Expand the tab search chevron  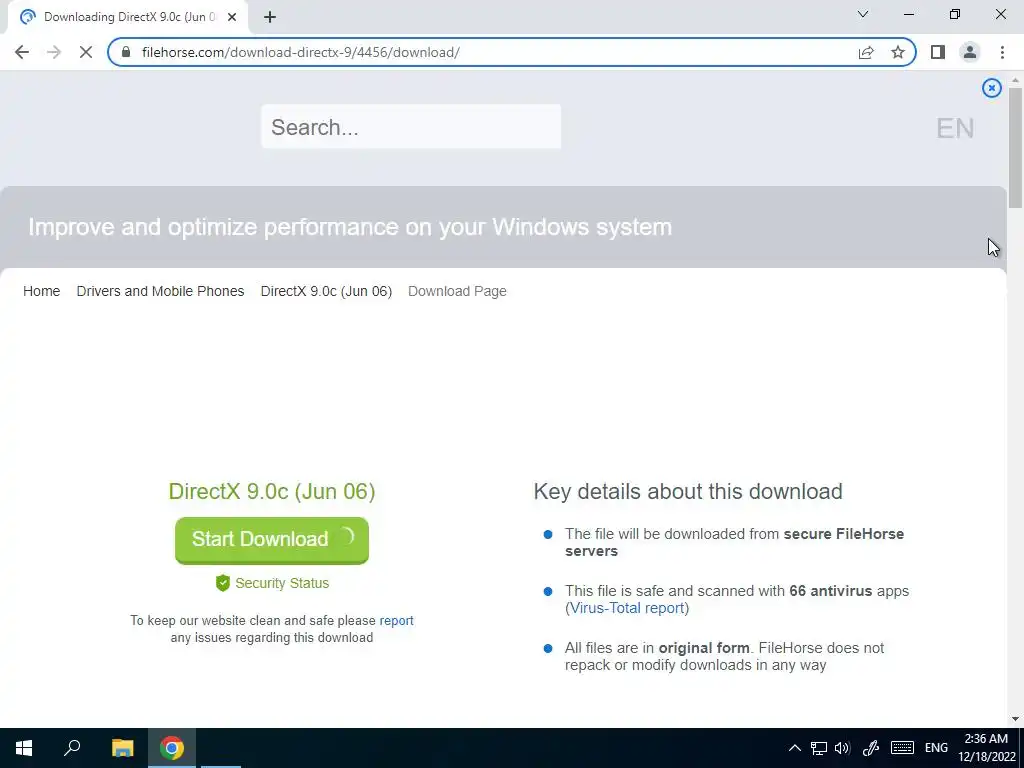[863, 14]
